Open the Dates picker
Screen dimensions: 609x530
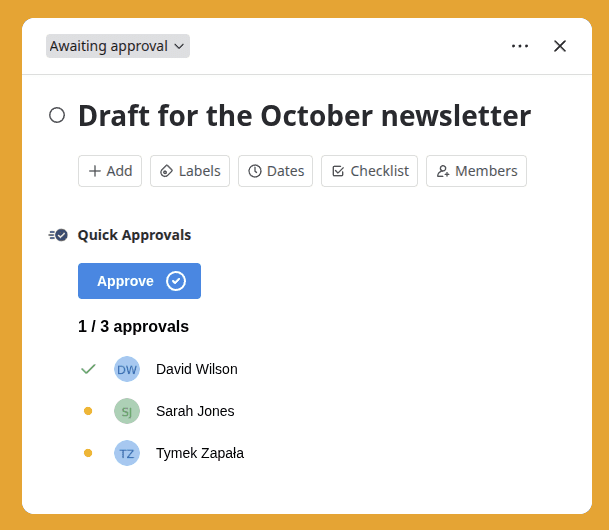(x=276, y=171)
